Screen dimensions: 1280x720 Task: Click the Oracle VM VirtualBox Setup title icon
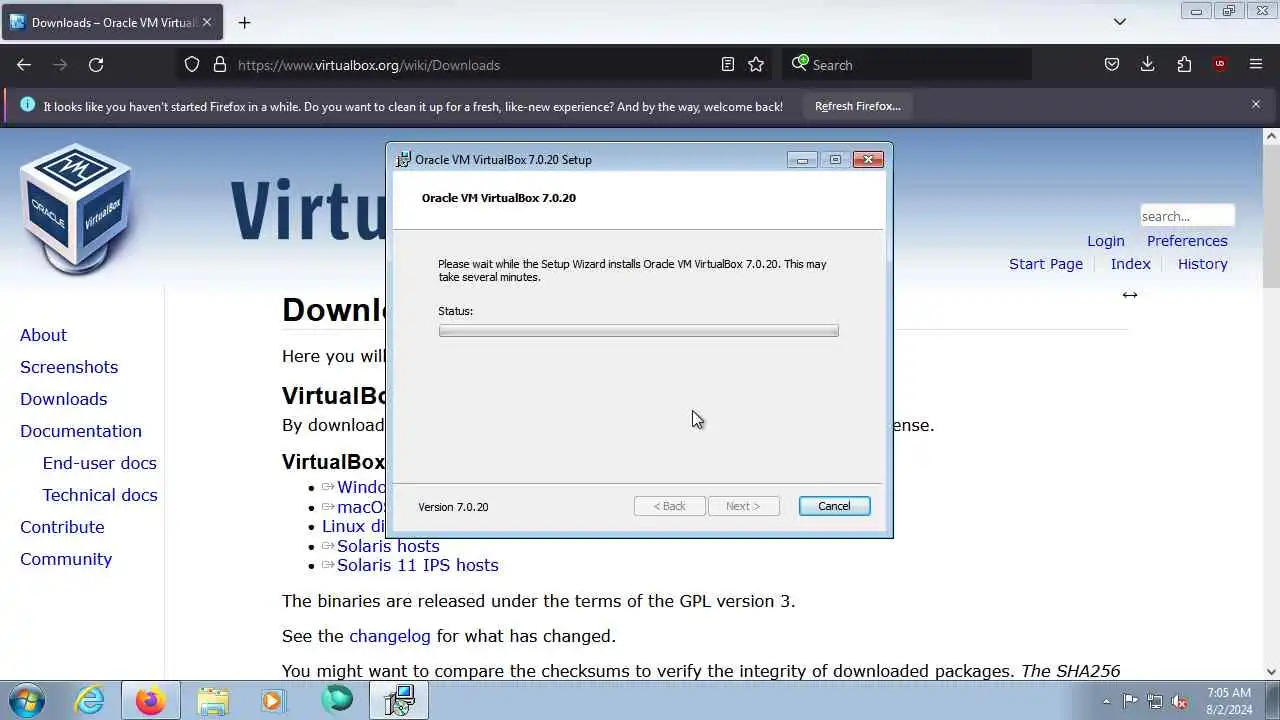point(403,159)
